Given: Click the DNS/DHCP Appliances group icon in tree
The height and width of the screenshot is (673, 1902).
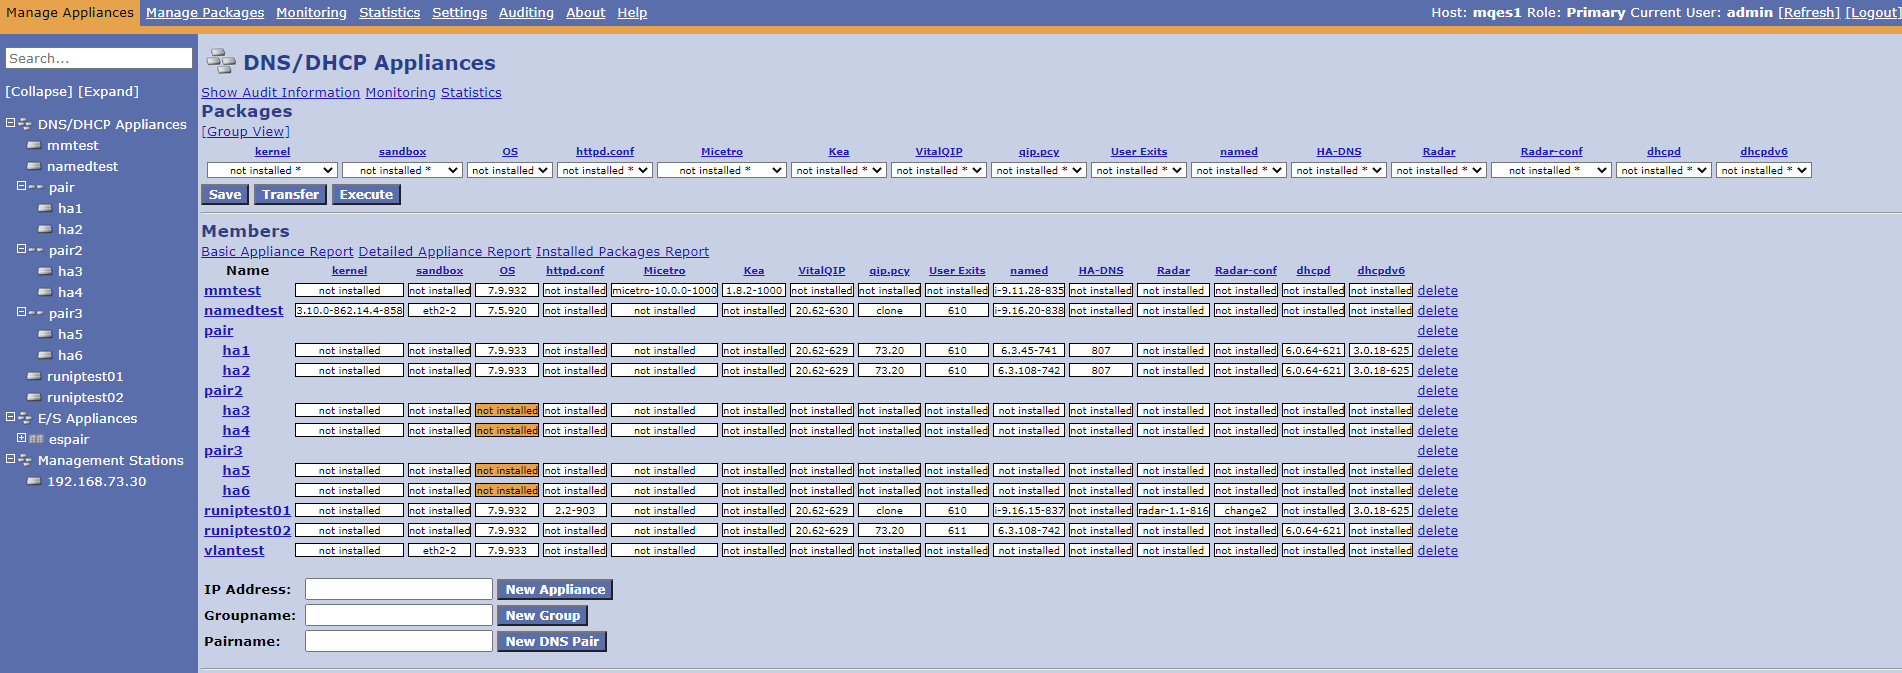Looking at the screenshot, I should pos(25,124).
